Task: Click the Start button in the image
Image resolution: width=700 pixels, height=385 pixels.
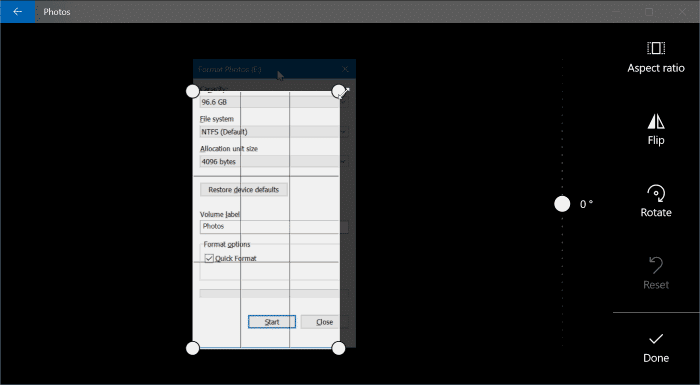Action: tap(272, 322)
